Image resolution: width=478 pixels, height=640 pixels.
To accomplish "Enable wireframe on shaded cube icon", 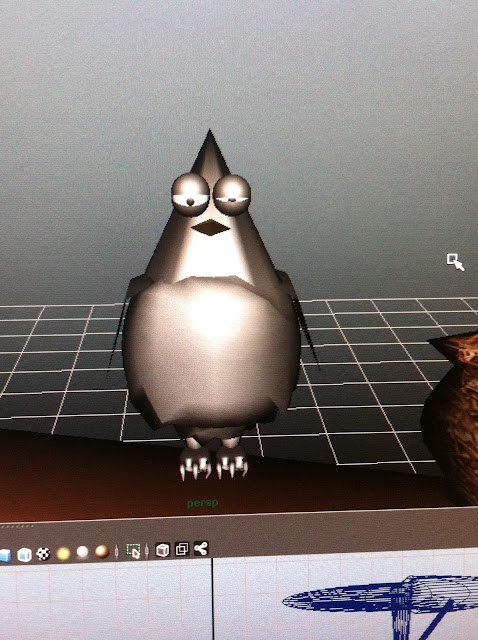I will click(x=24, y=554).
